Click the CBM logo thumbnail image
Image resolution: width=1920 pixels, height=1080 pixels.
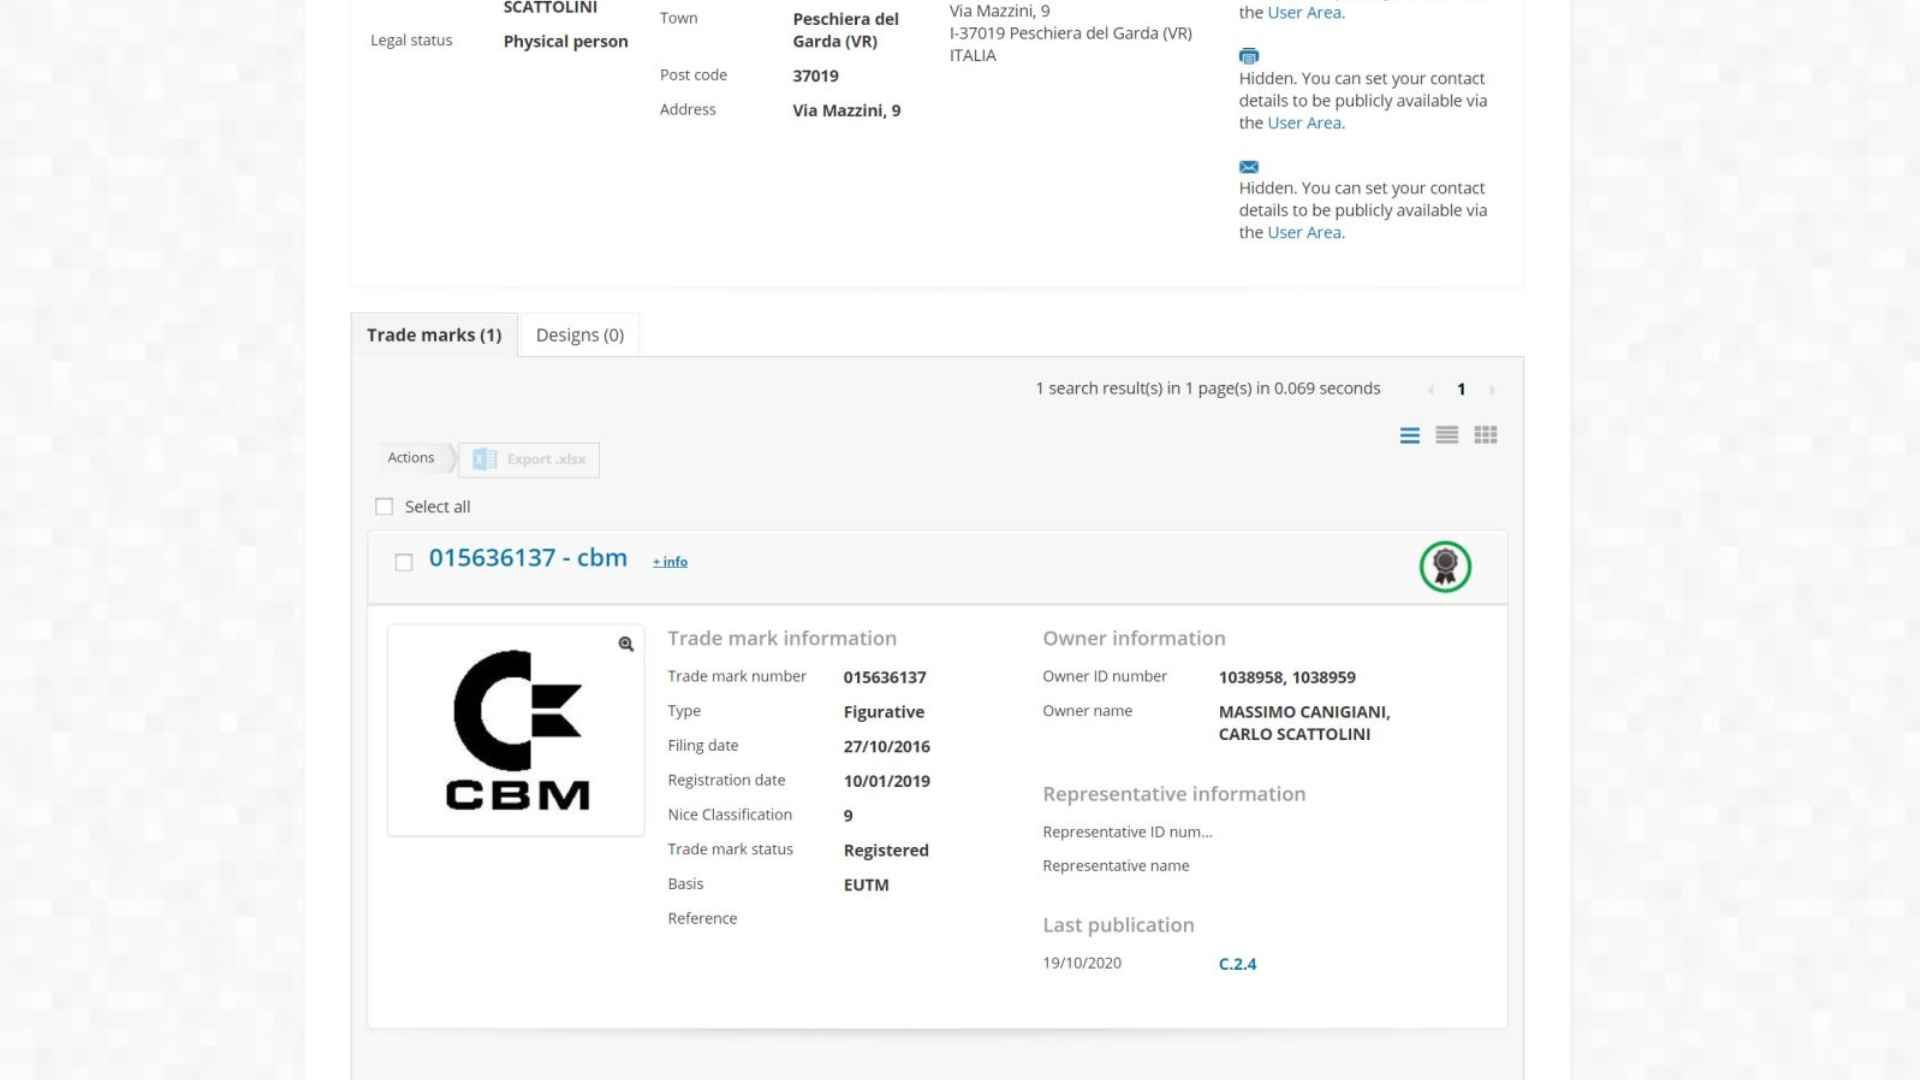click(x=517, y=730)
